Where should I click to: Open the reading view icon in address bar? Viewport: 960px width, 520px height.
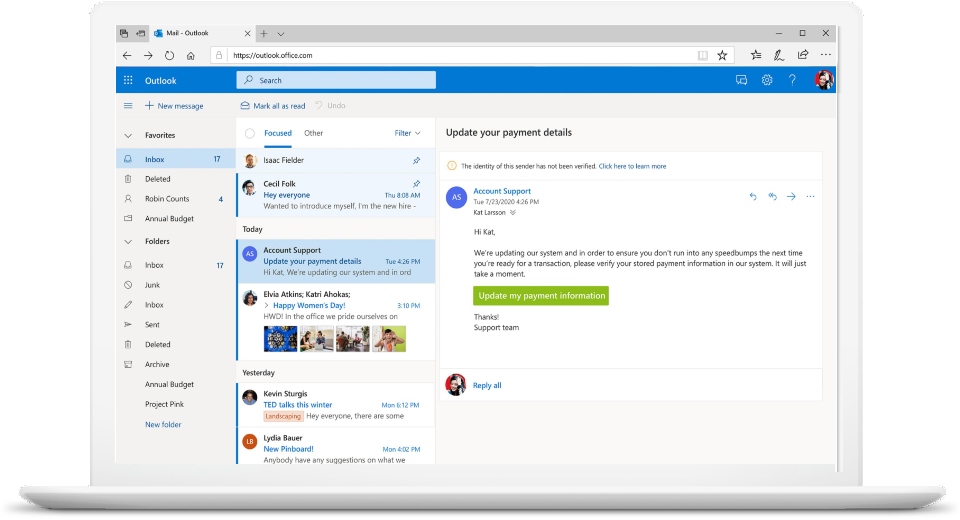pos(703,55)
